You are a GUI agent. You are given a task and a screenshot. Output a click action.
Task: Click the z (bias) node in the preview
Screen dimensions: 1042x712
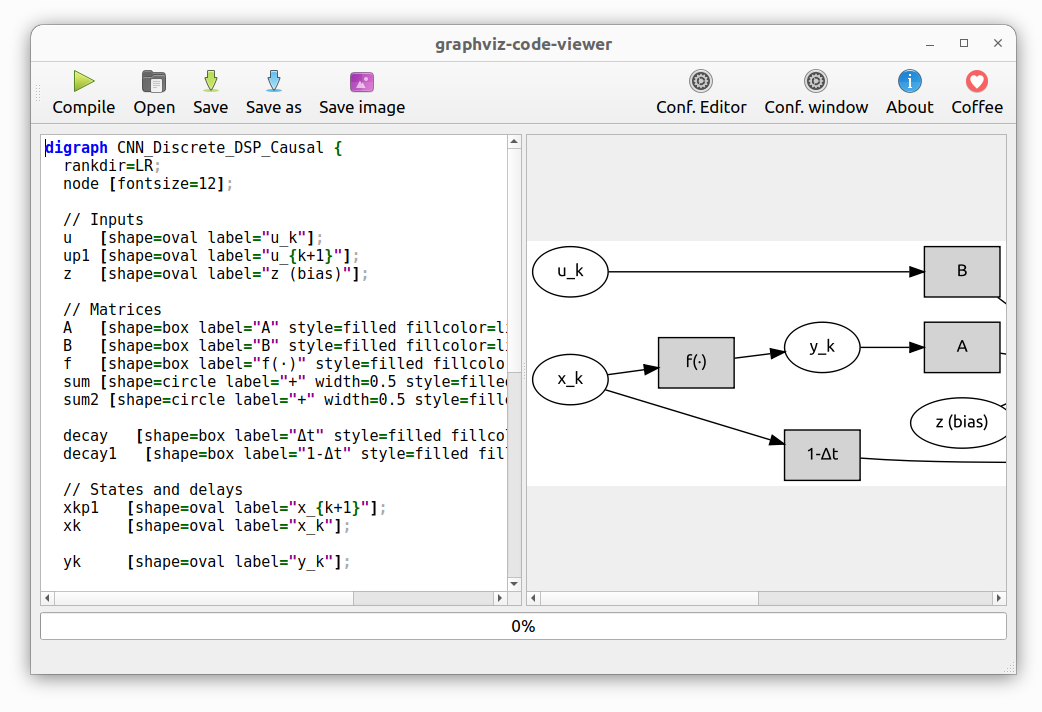click(x=958, y=422)
